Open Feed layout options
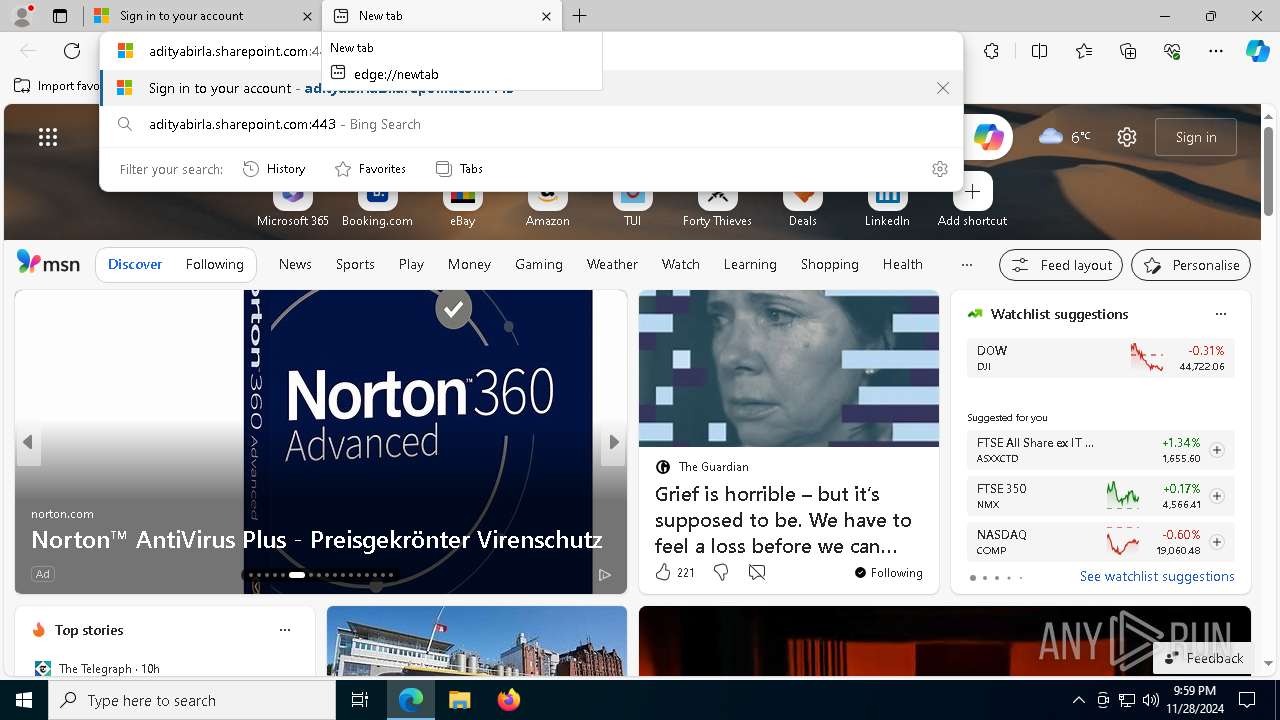 (x=1061, y=265)
